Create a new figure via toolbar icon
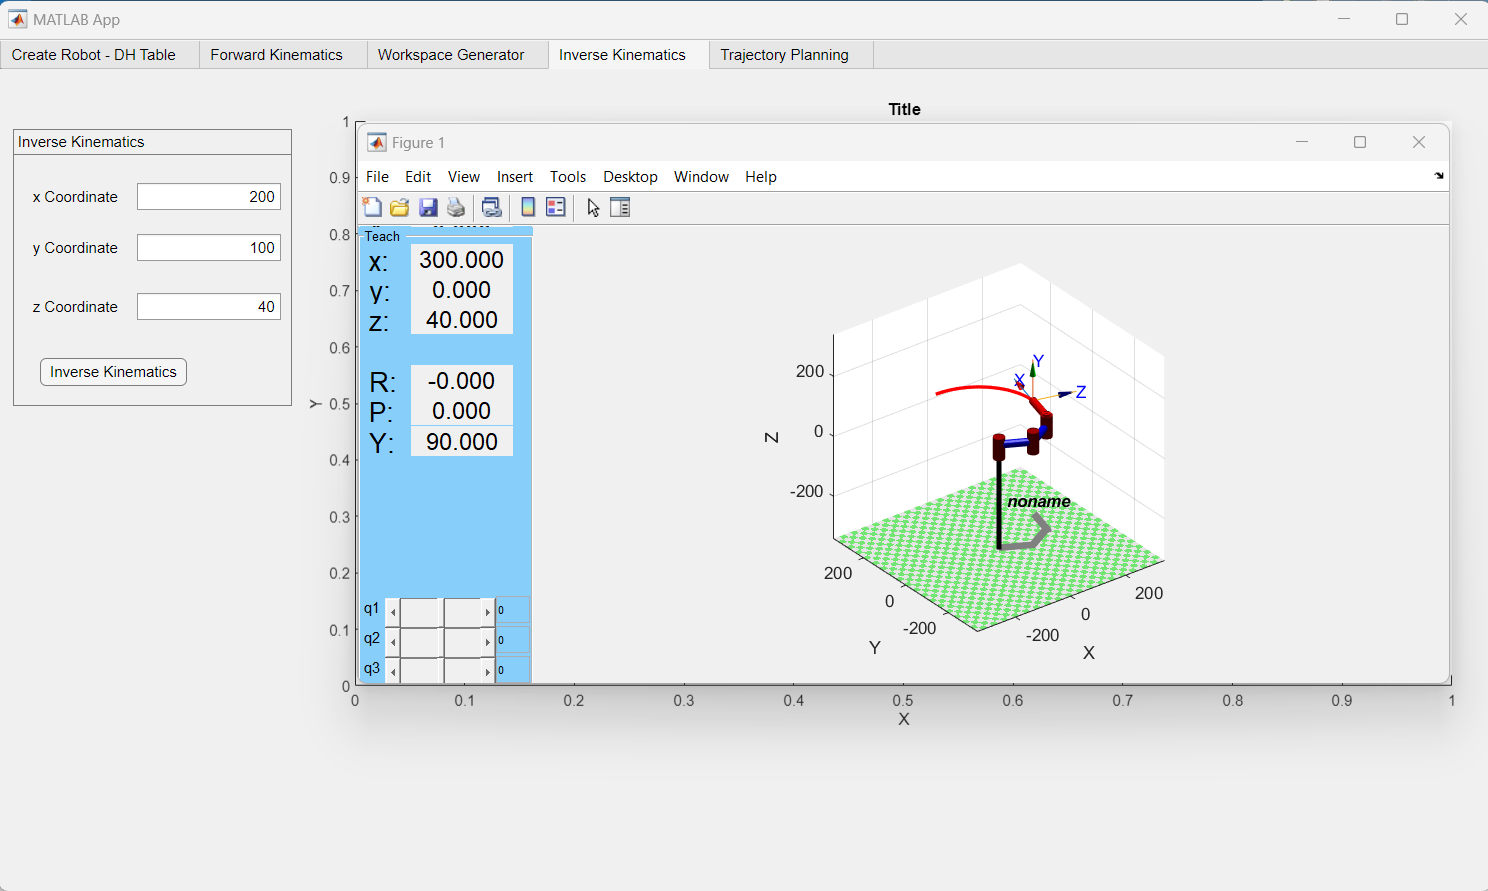 click(x=372, y=207)
